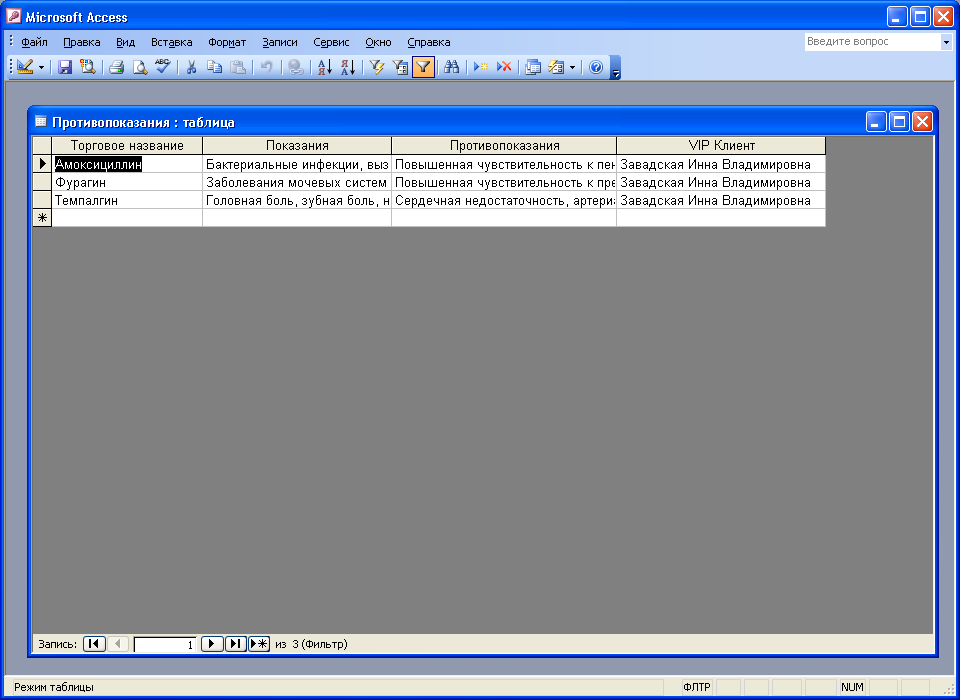960x700 pixels.
Task: Open the Правка menu
Action: click(x=81, y=42)
